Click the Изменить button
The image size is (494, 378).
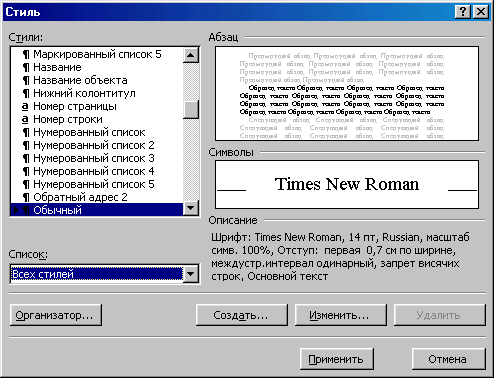coord(340,315)
